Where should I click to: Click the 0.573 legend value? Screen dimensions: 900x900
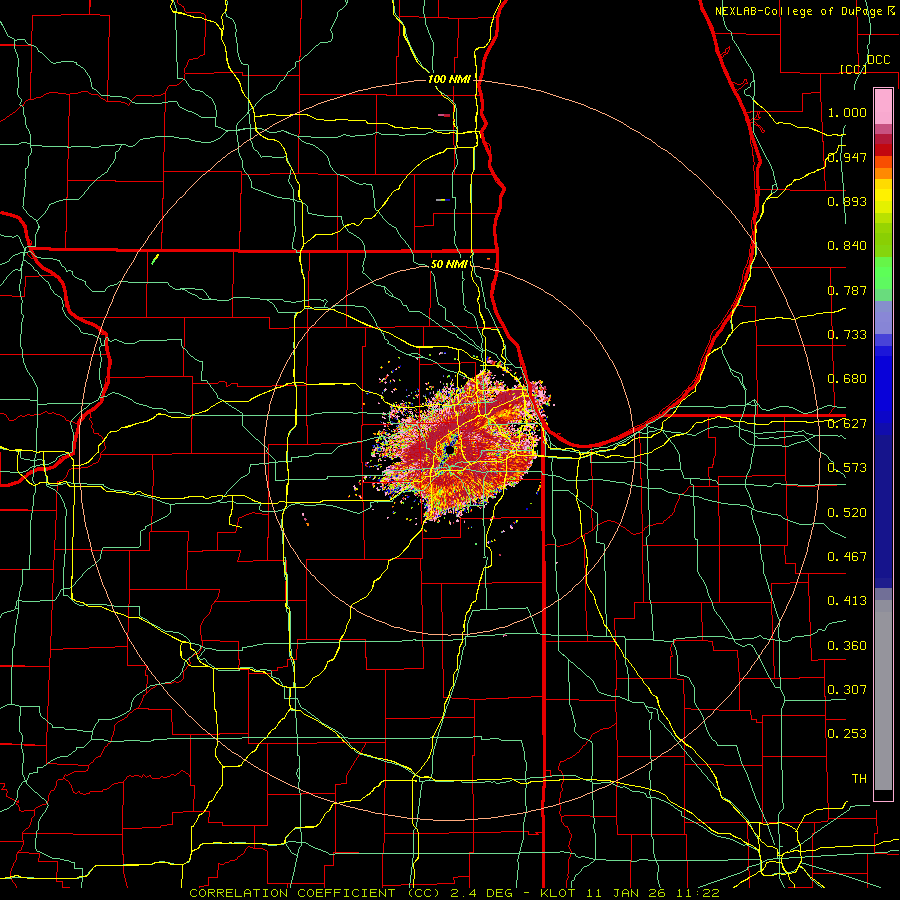tap(847, 468)
